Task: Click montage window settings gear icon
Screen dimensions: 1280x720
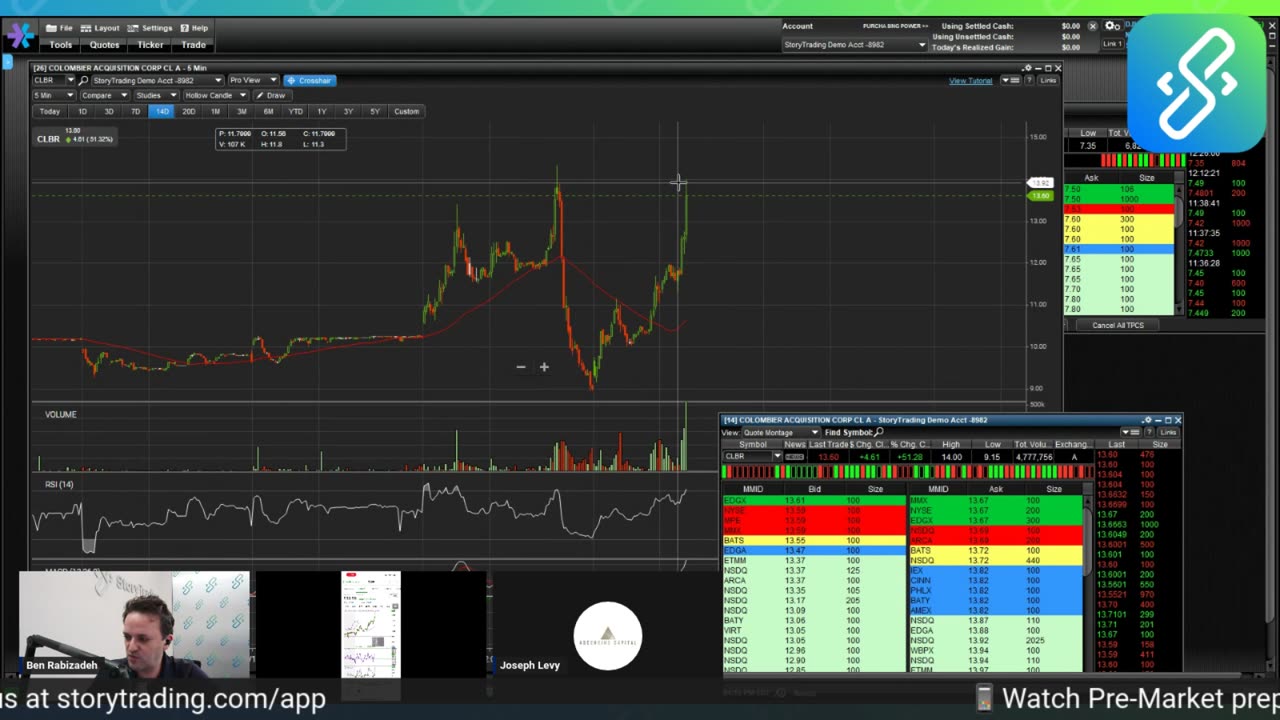Action: [x=1147, y=420]
